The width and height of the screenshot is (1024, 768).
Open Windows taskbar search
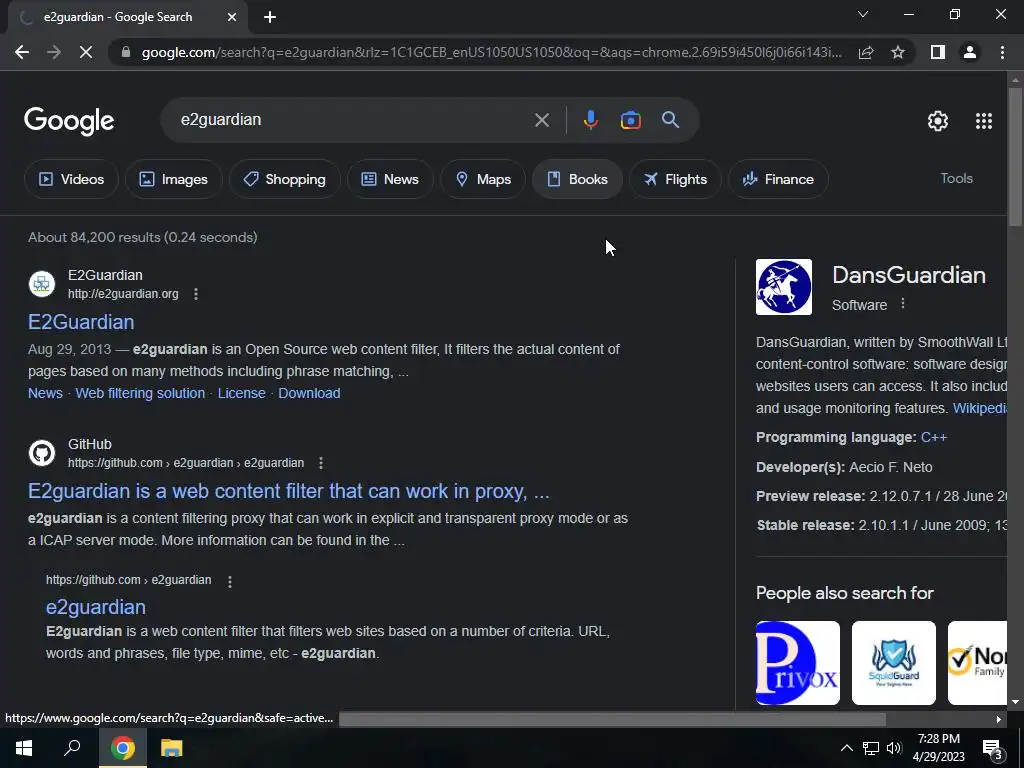pyautogui.click(x=72, y=748)
